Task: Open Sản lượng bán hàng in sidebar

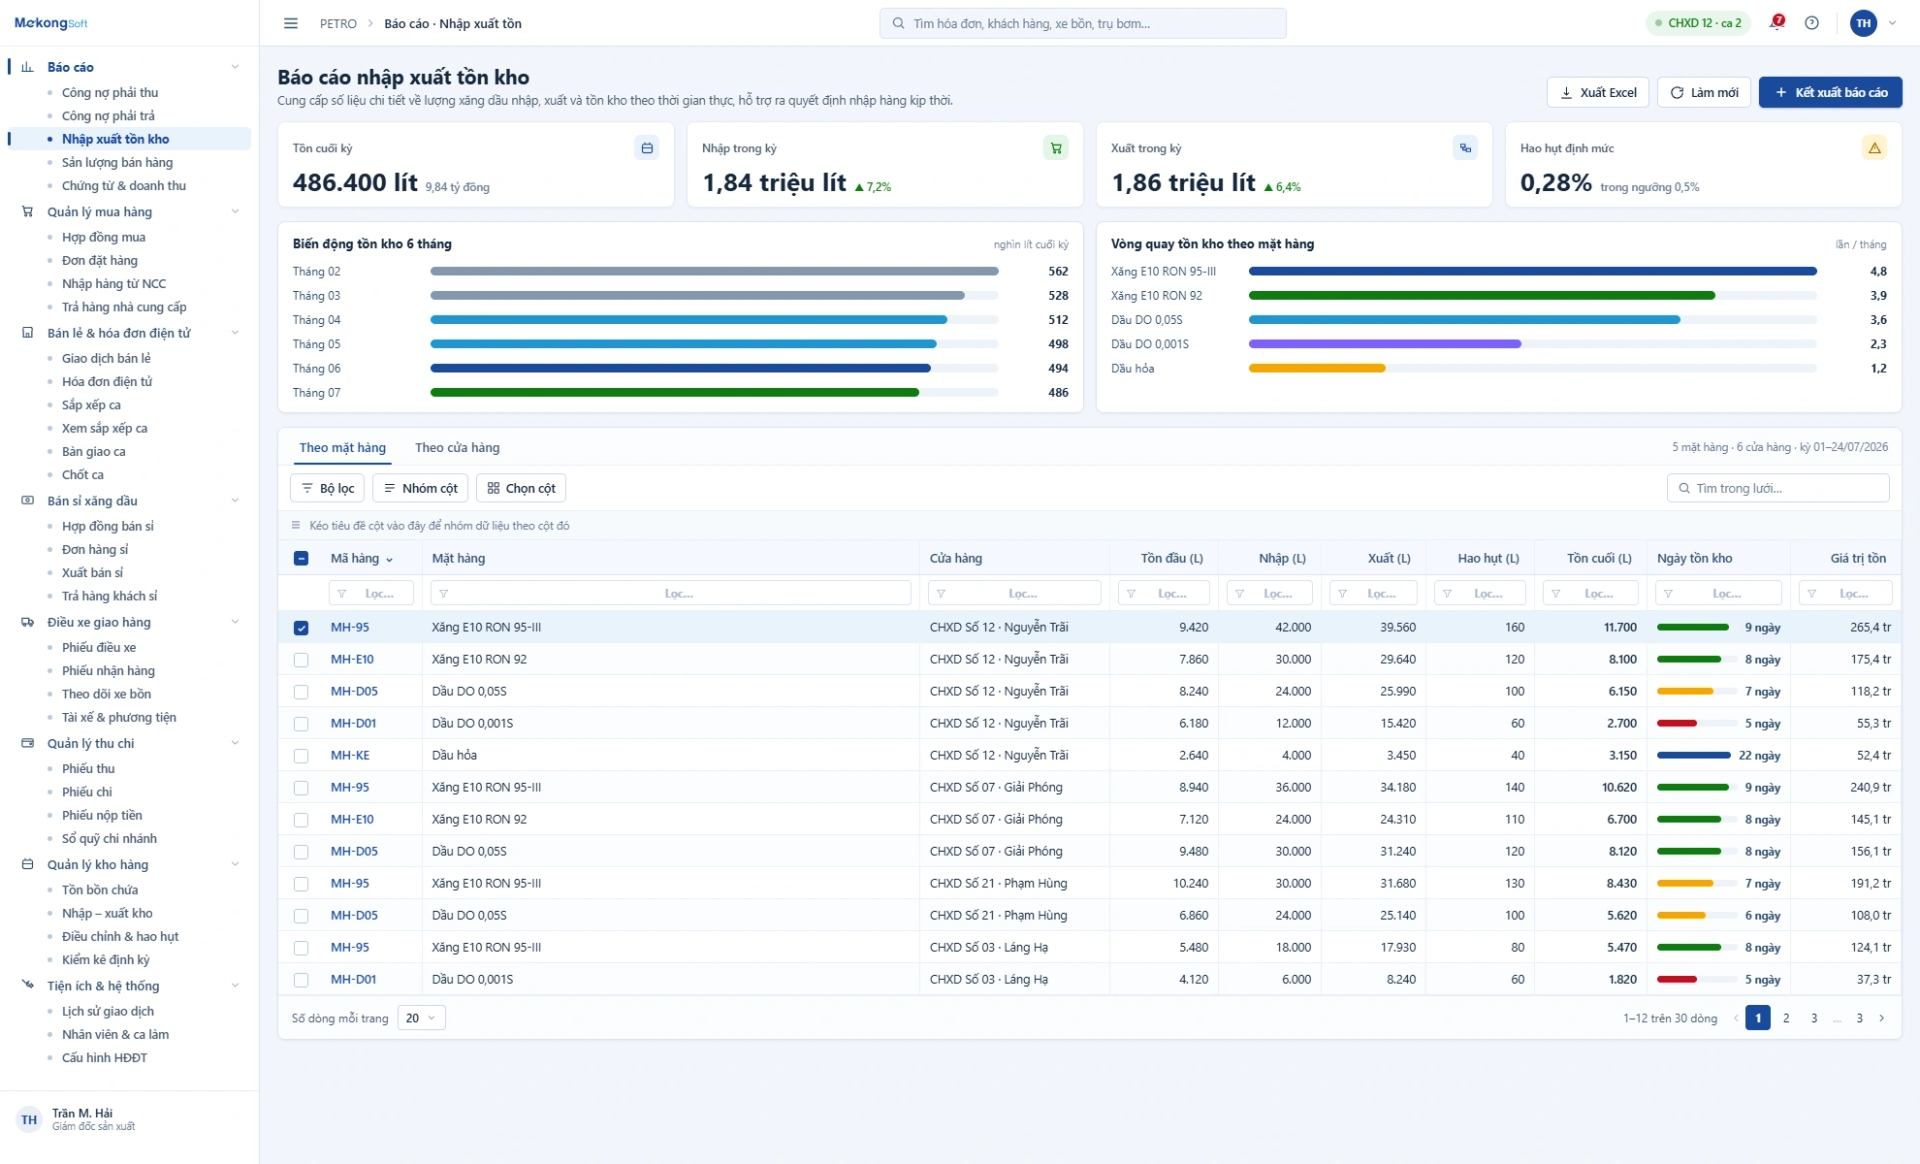Action: tap(117, 162)
